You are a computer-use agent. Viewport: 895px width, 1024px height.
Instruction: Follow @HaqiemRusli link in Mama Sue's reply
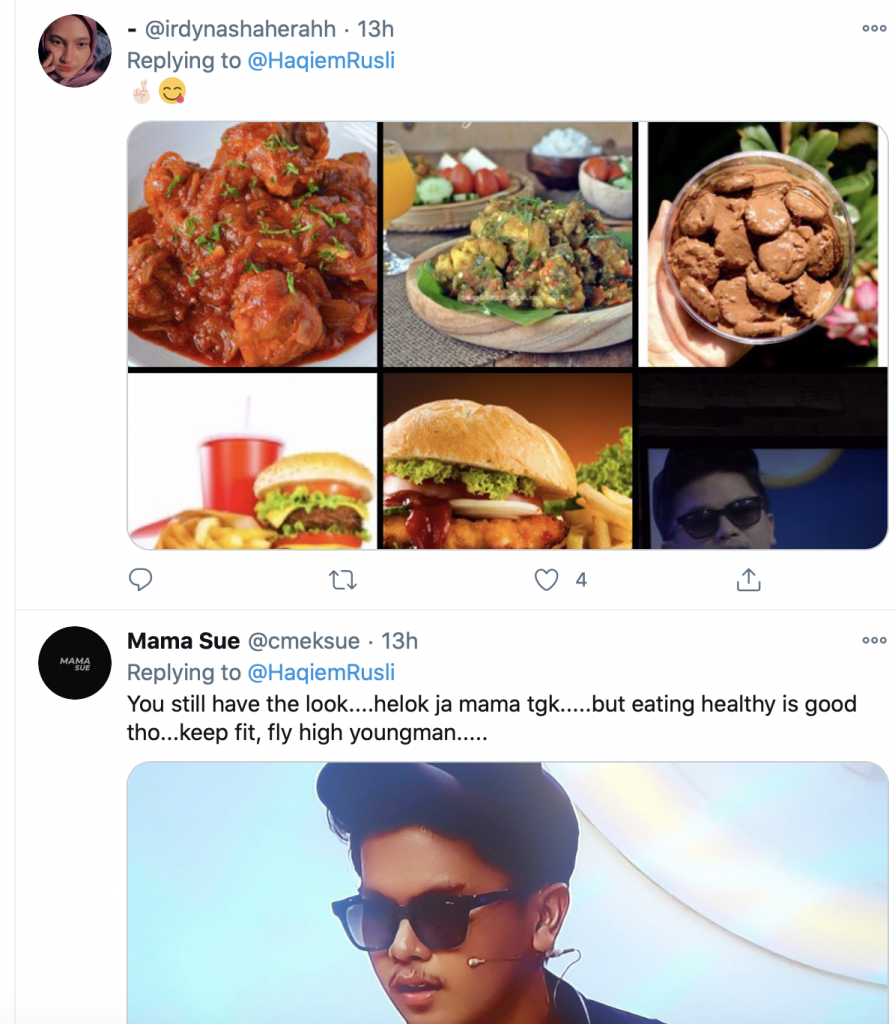point(321,672)
